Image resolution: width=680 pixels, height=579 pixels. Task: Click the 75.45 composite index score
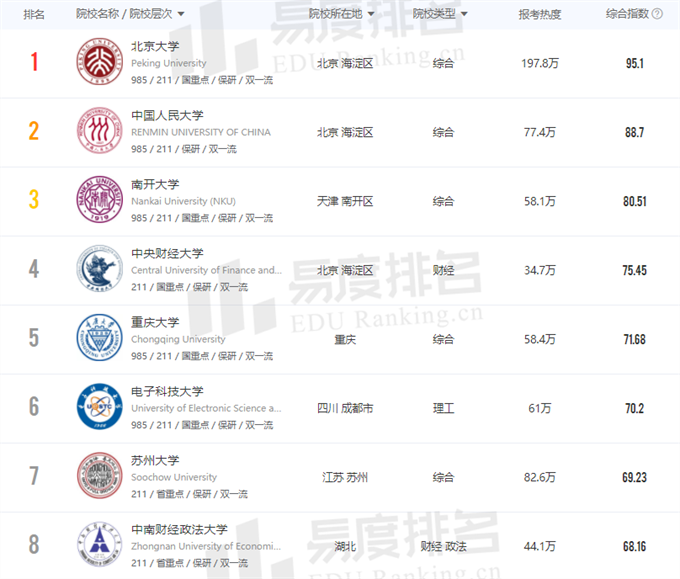[635, 270]
